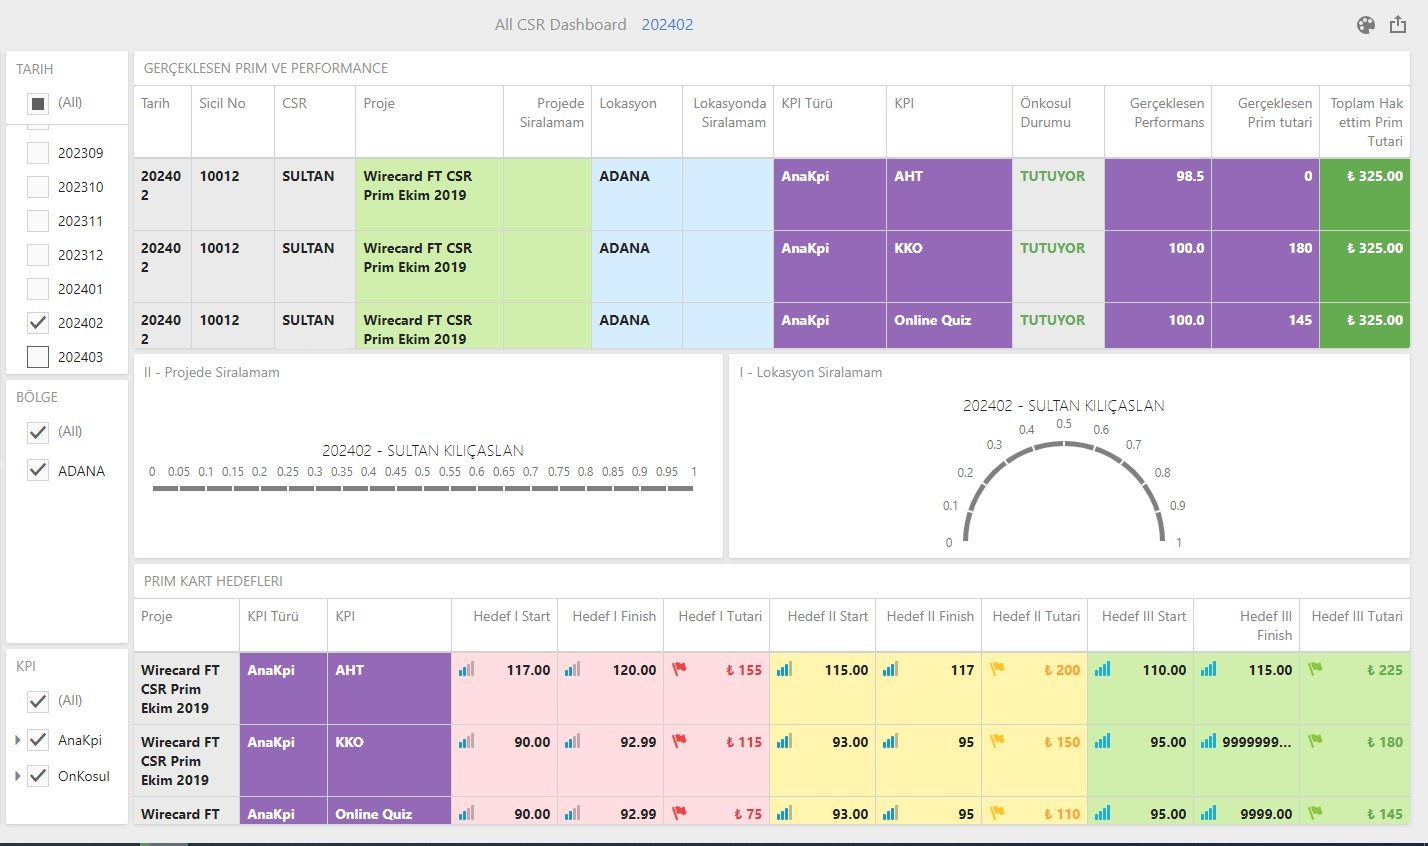Screen dimensions: 1428x846
Task: Click the yellow flag next to ₺ 200
Action: [997, 670]
